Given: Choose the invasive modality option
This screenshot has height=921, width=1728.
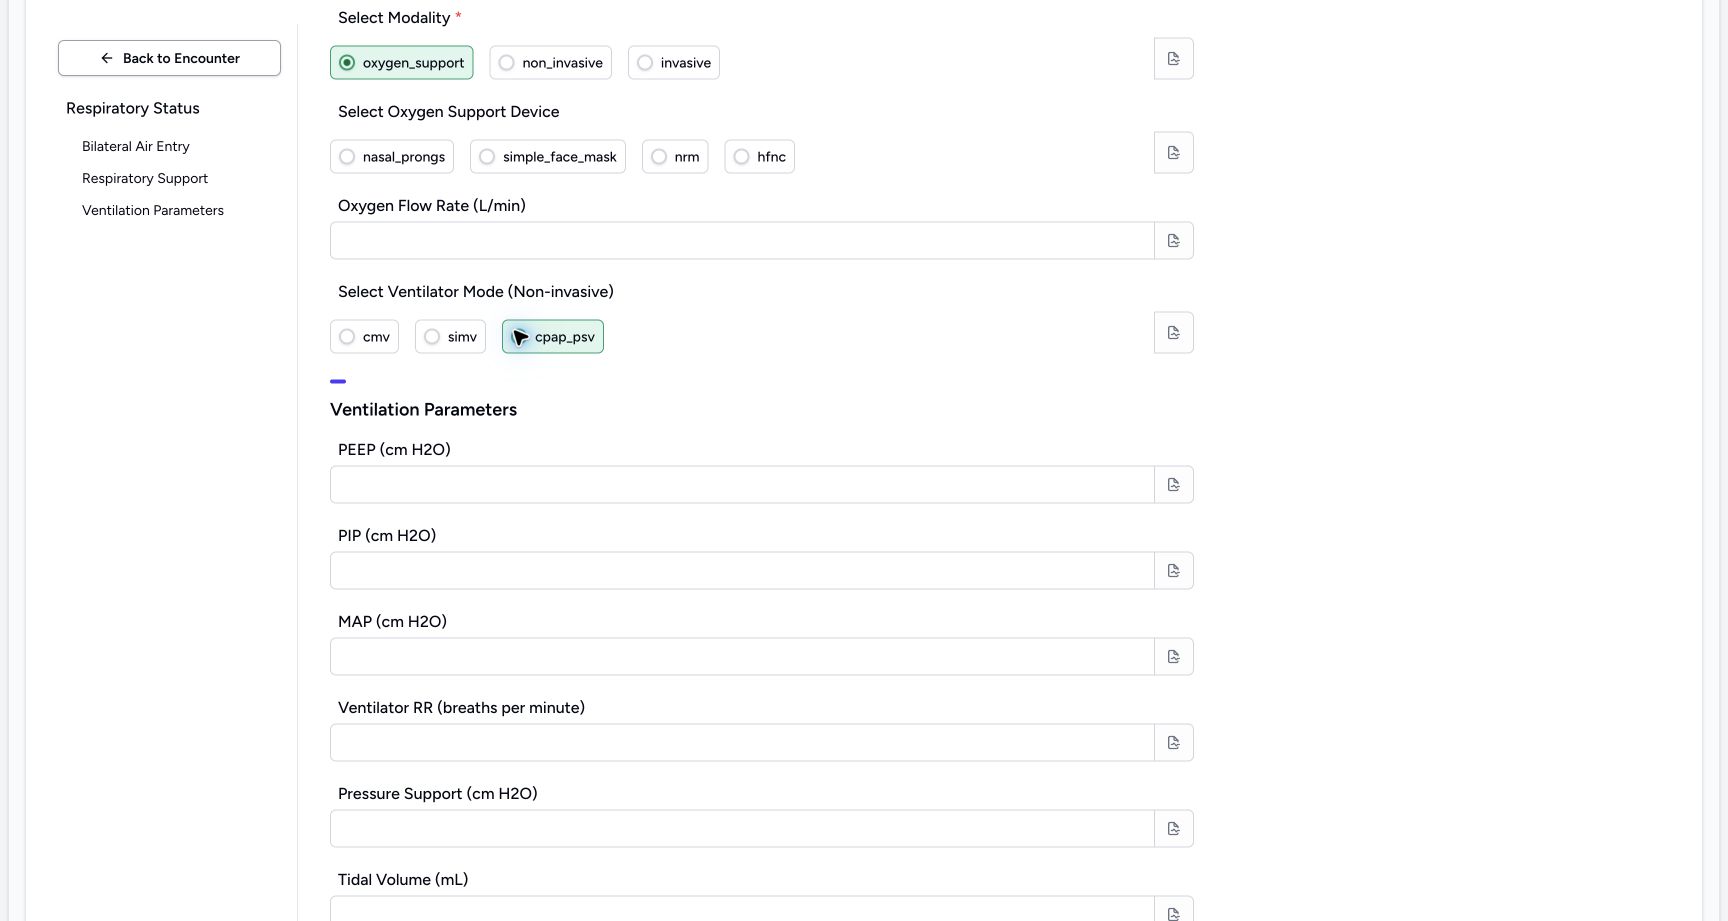Looking at the screenshot, I should tap(674, 63).
